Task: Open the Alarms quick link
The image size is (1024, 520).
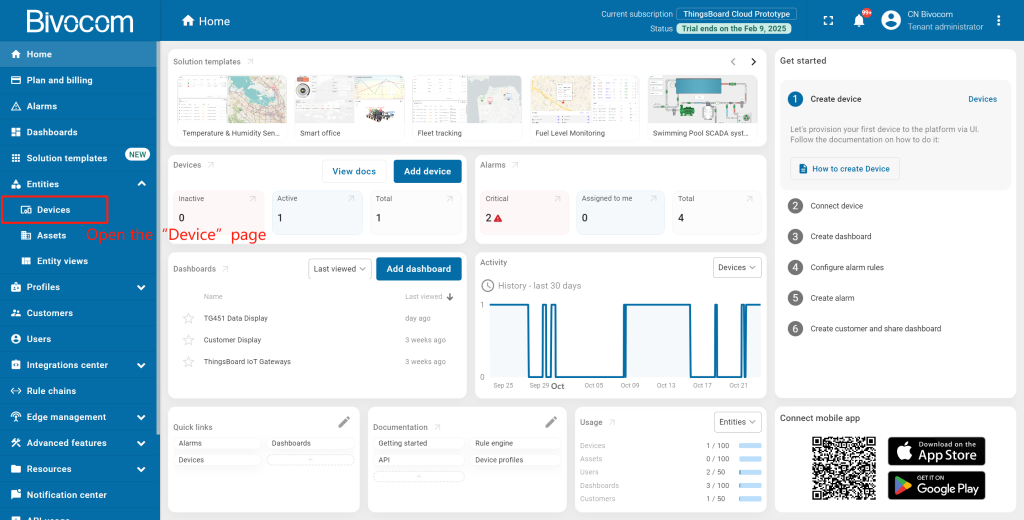Action: 217,443
